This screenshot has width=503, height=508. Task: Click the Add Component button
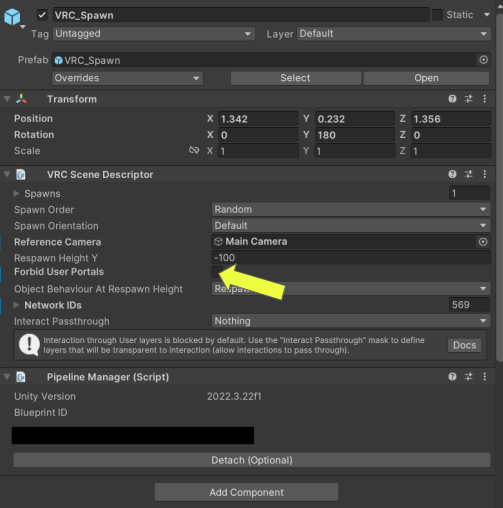[x=246, y=492]
